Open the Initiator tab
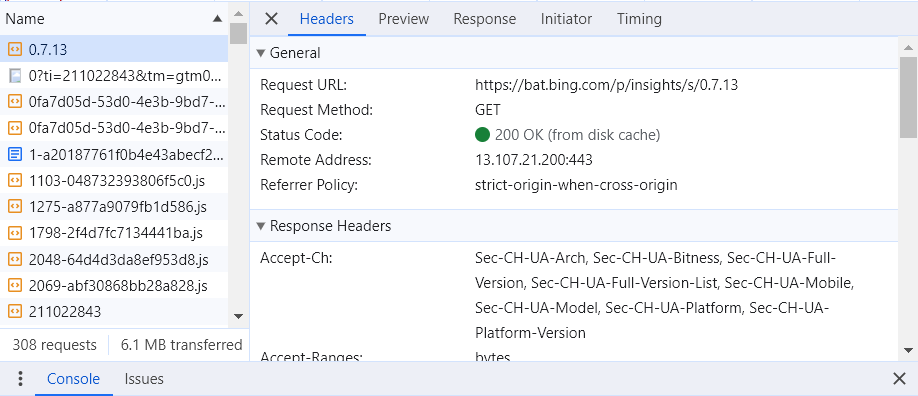This screenshot has height=396, width=918. point(566,19)
